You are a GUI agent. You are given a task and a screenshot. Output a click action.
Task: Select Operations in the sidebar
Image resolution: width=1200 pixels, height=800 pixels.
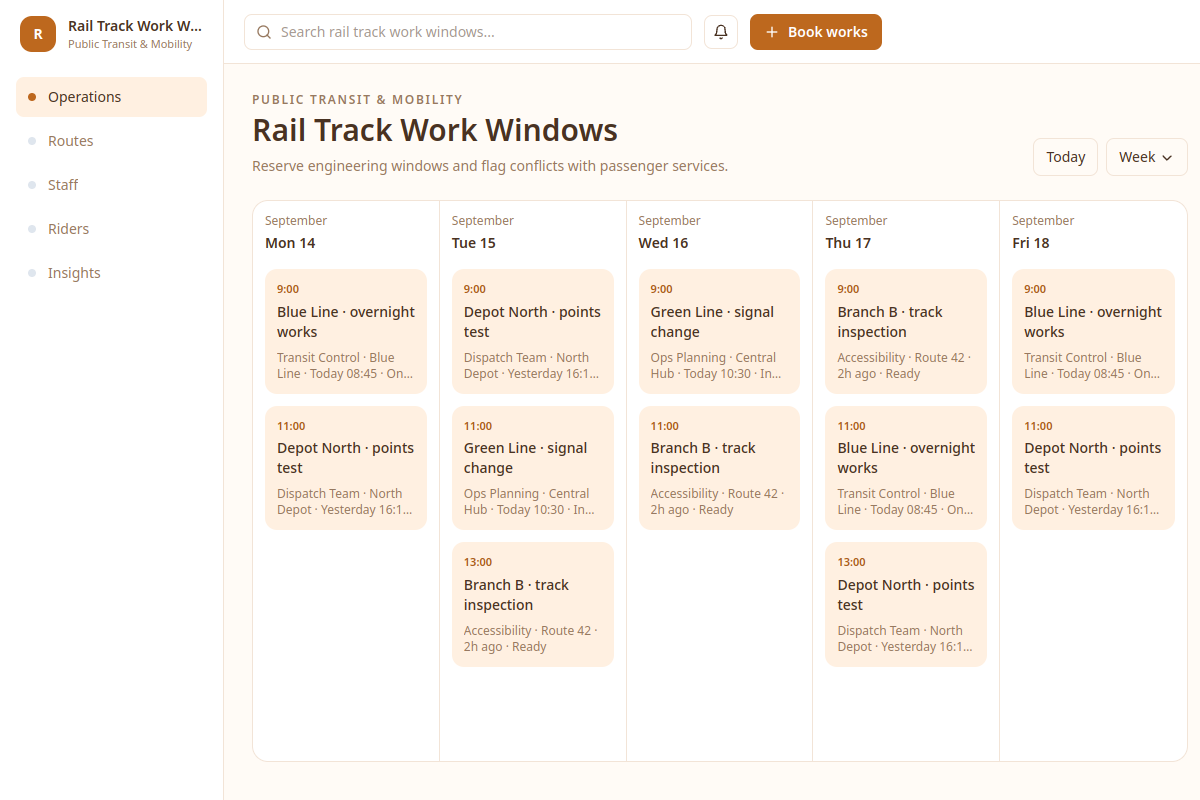112,97
